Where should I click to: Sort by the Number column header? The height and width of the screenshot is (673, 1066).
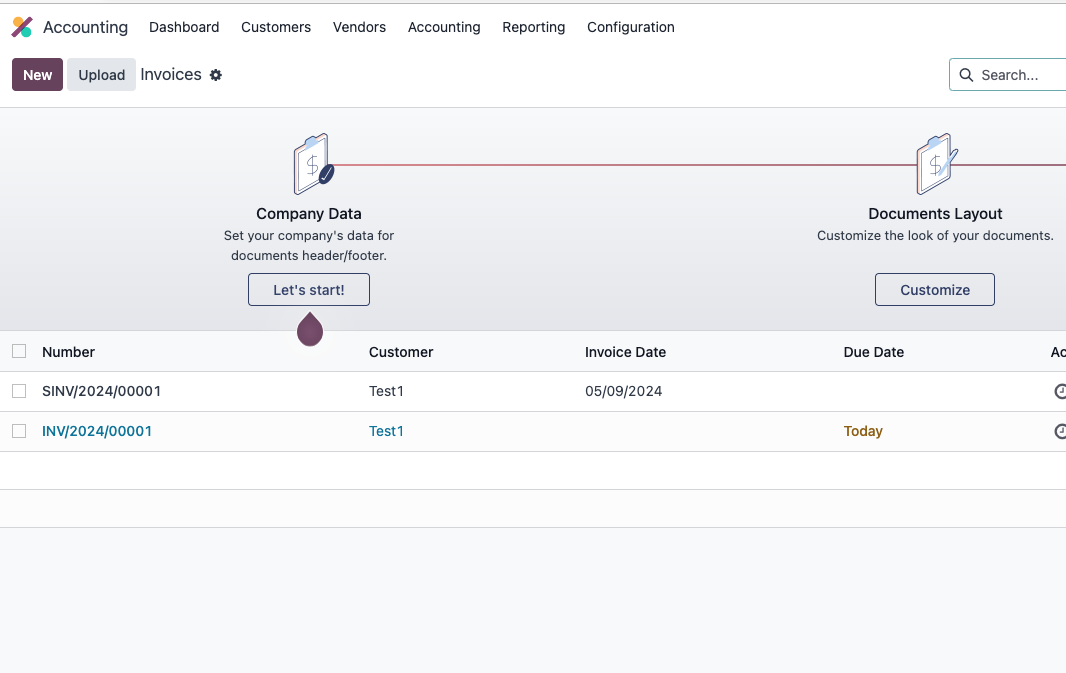pos(69,352)
